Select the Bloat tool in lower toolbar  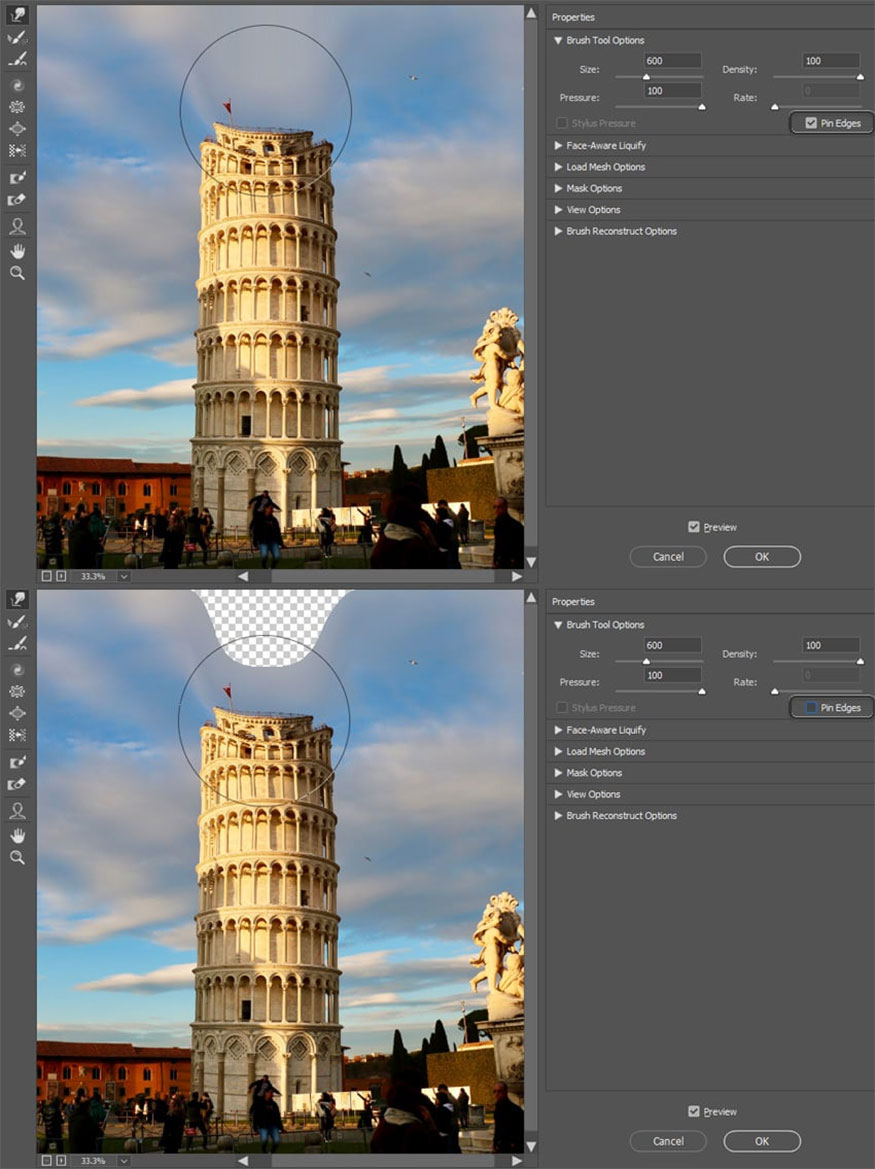coord(17,713)
